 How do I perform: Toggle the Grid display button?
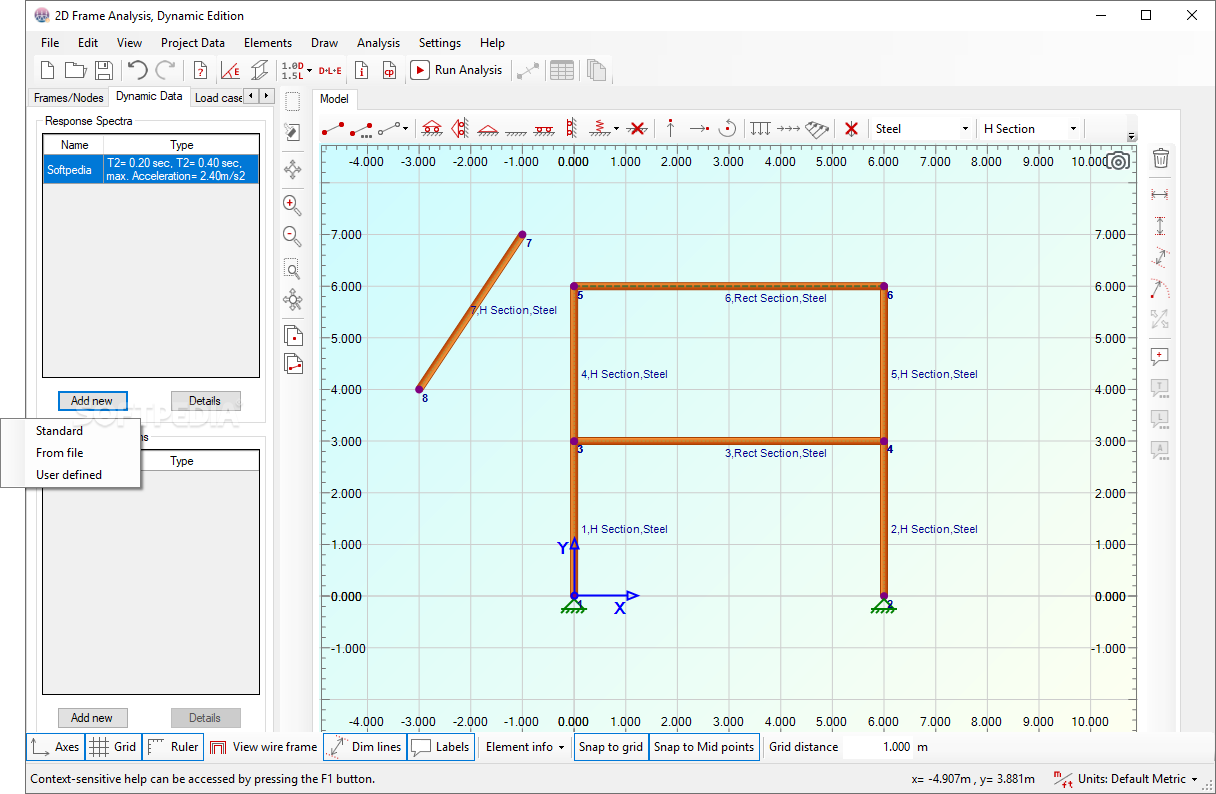[113, 747]
